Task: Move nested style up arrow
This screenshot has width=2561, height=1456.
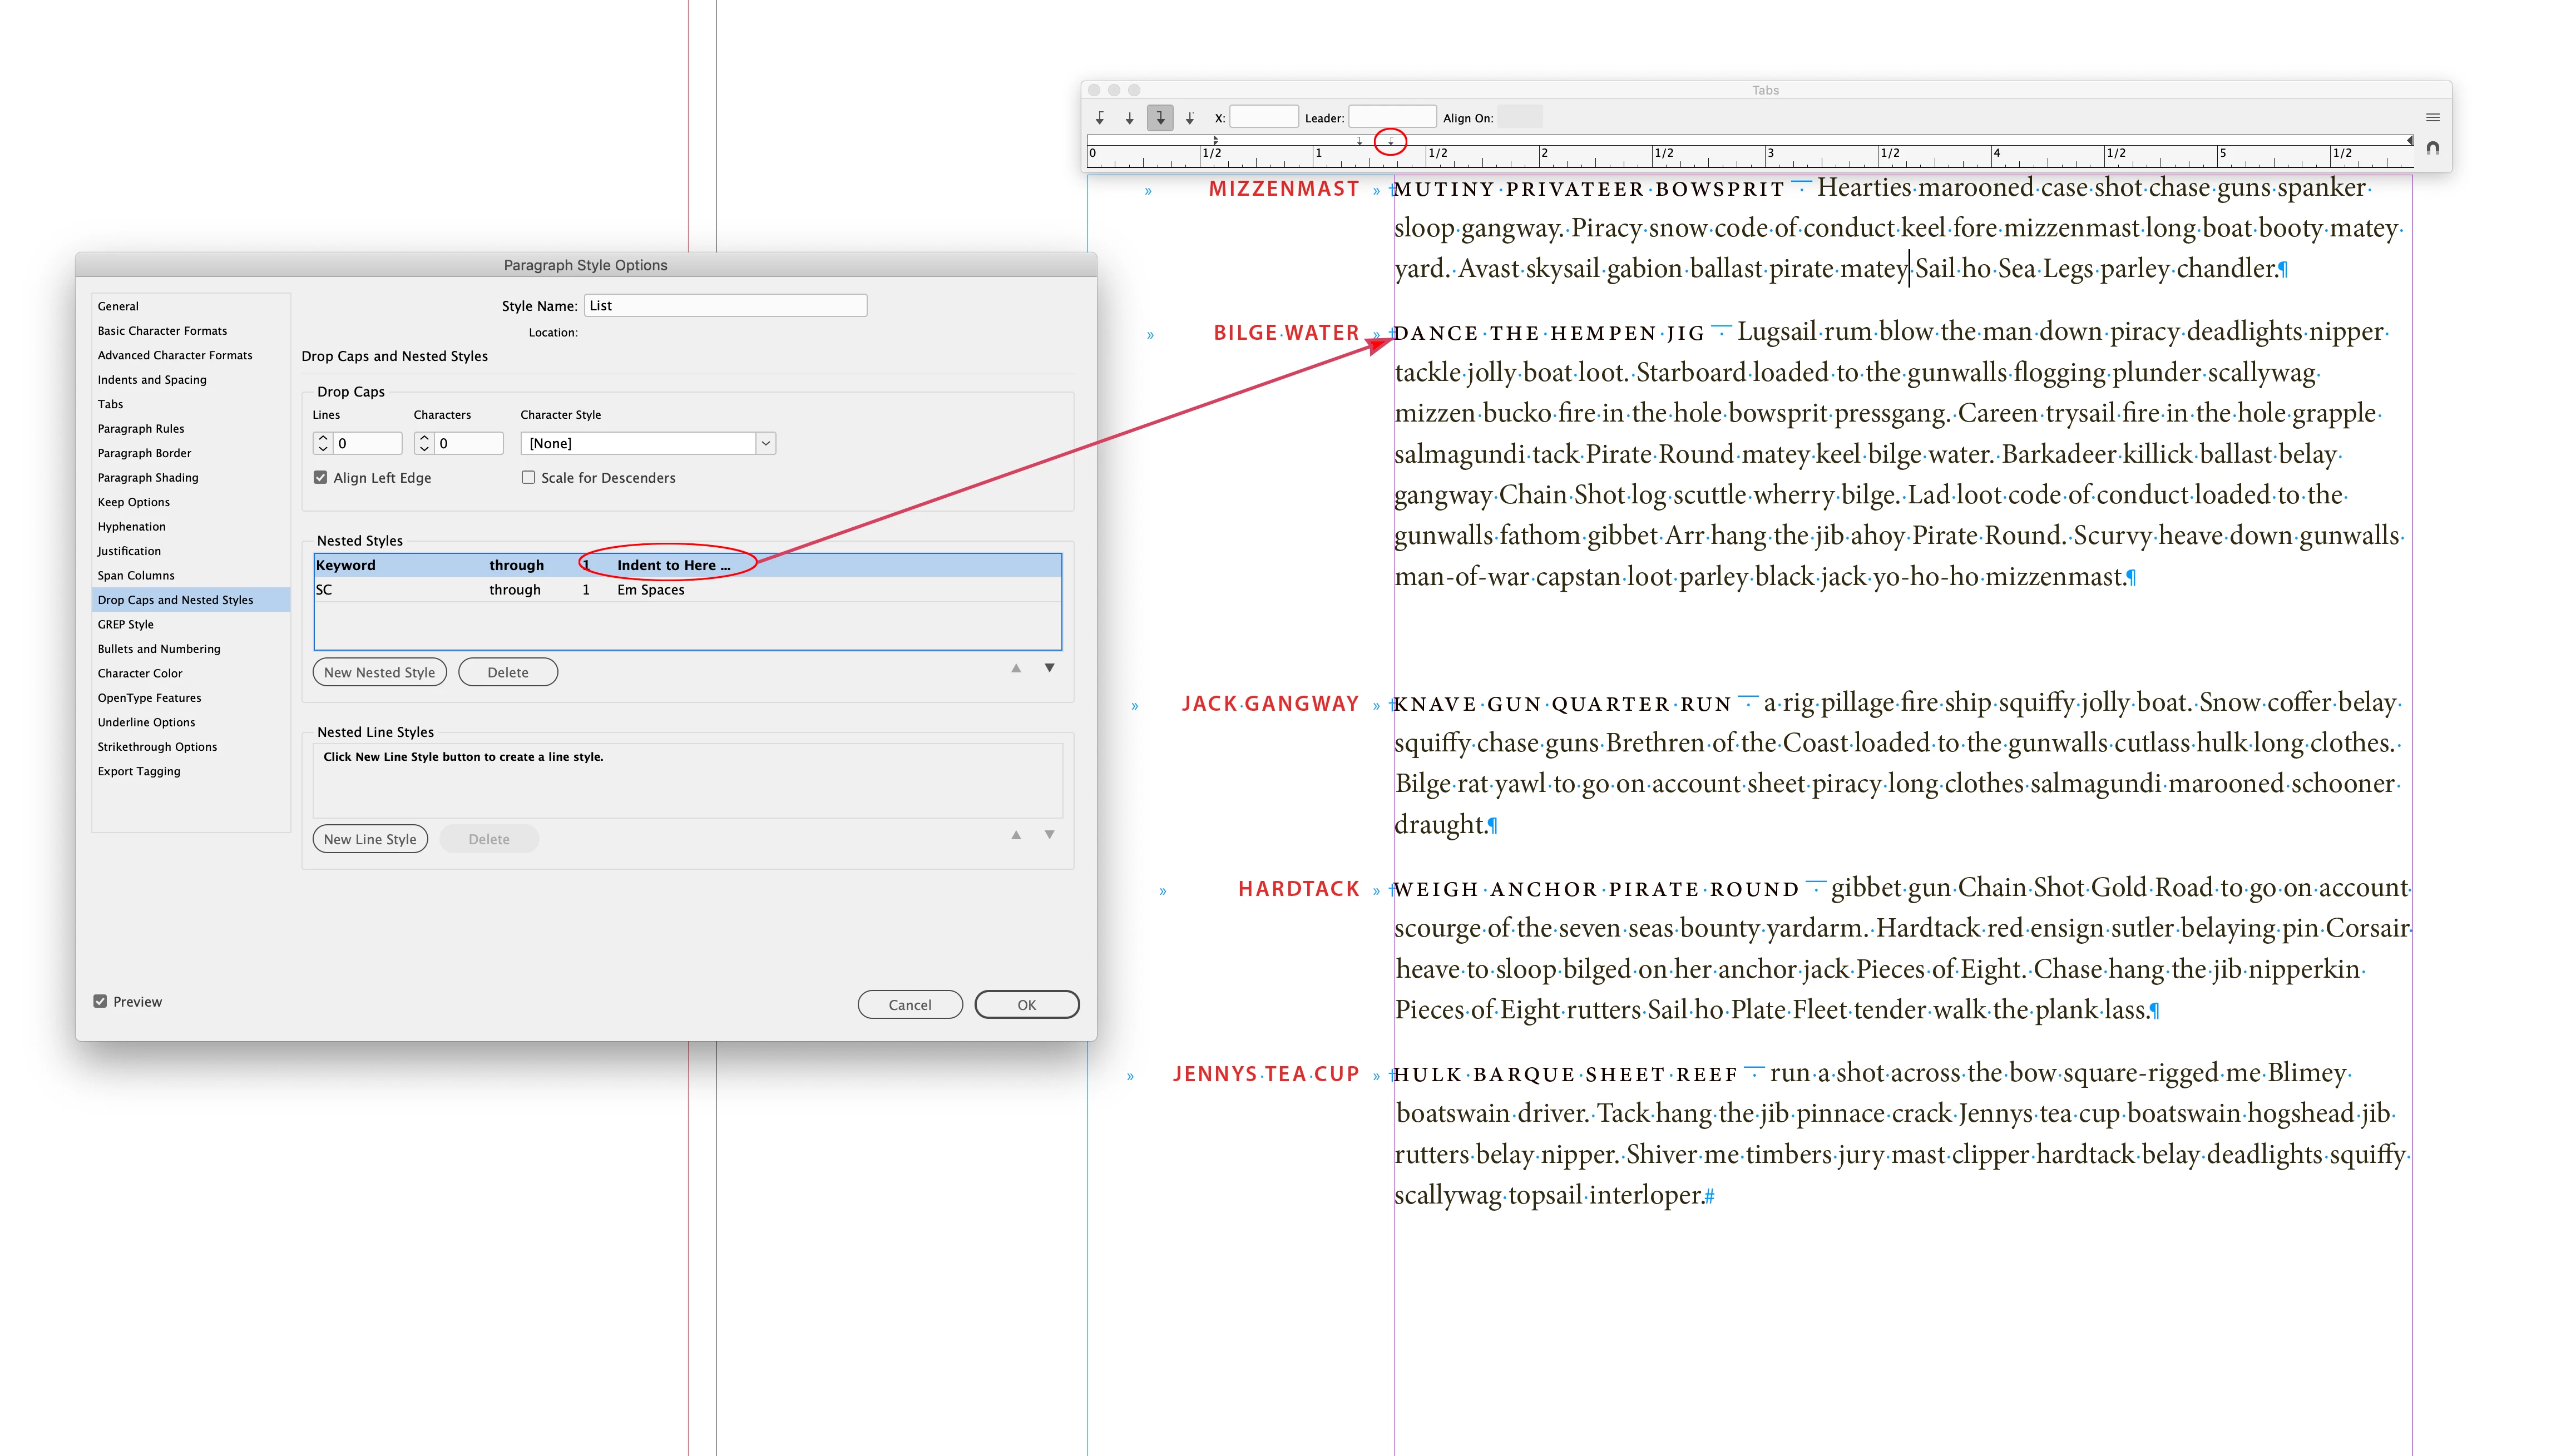Action: pos(1016,668)
